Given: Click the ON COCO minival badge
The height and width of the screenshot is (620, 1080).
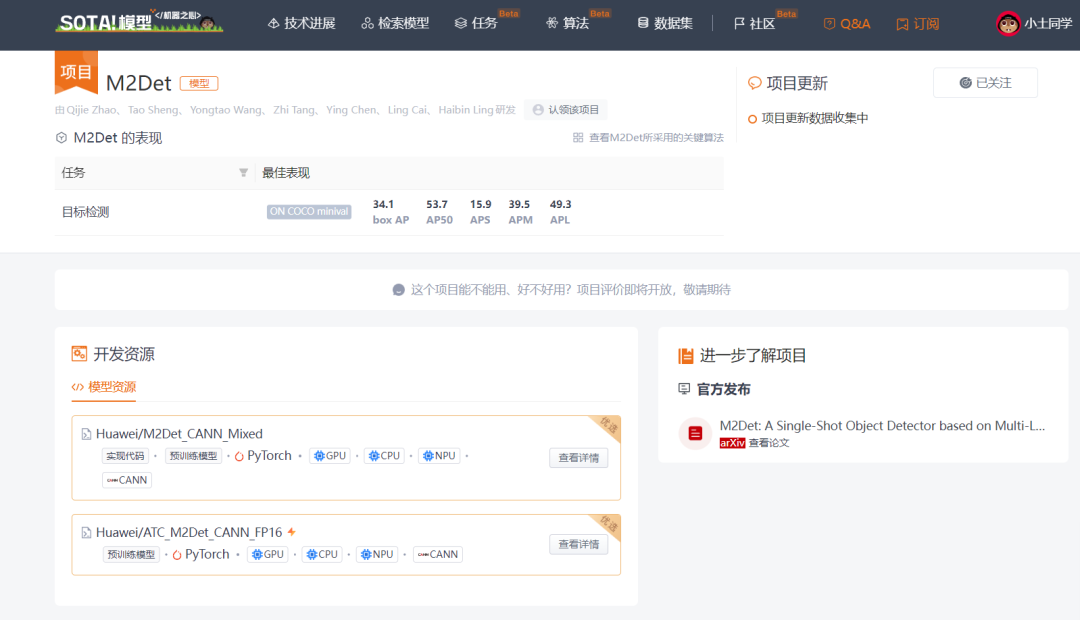Looking at the screenshot, I should [308, 211].
